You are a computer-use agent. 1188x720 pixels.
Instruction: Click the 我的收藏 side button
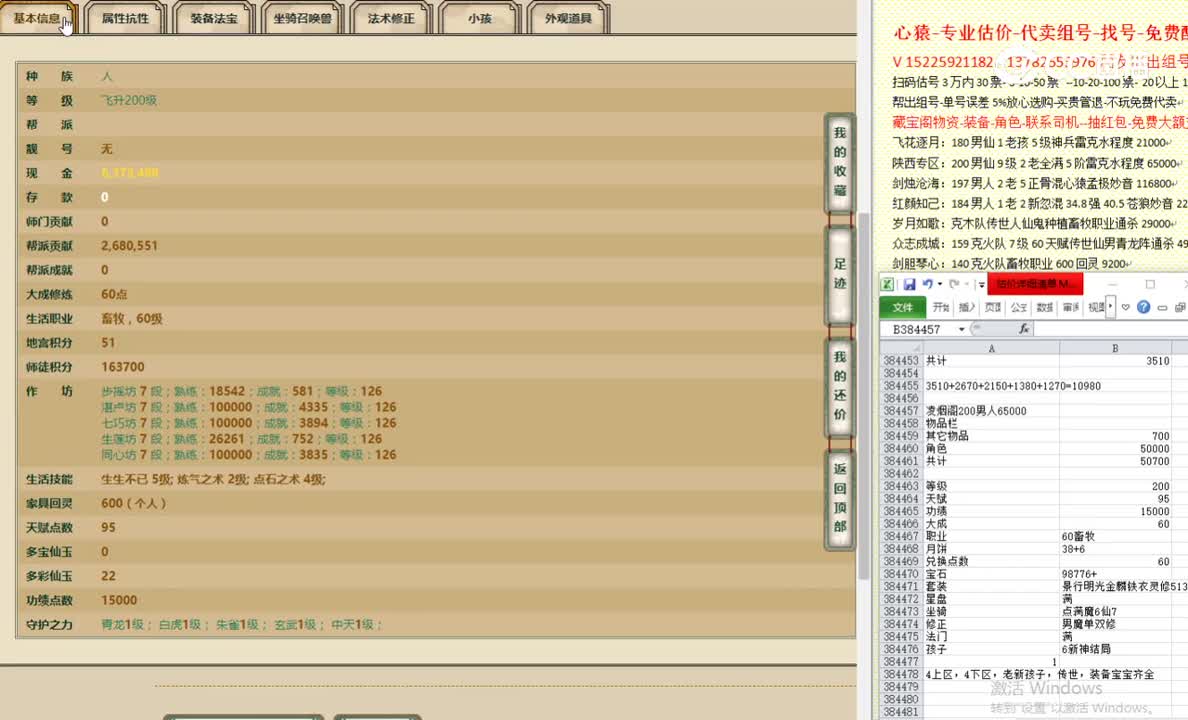point(839,161)
